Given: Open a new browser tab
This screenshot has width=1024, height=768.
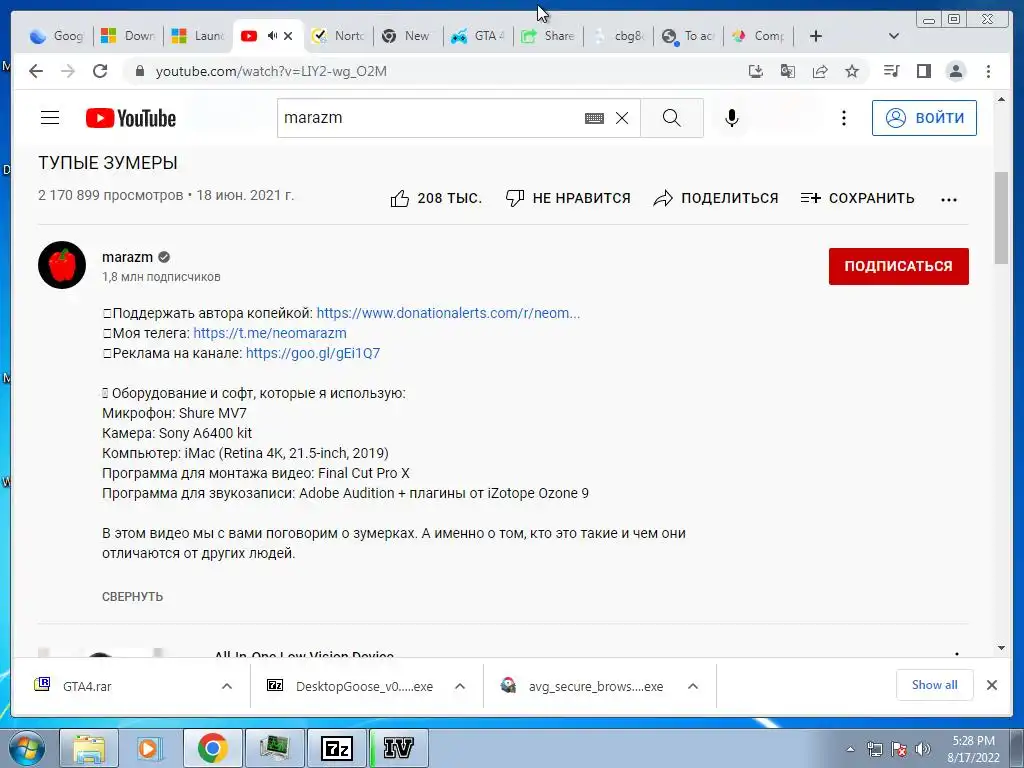Looking at the screenshot, I should tap(816, 36).
